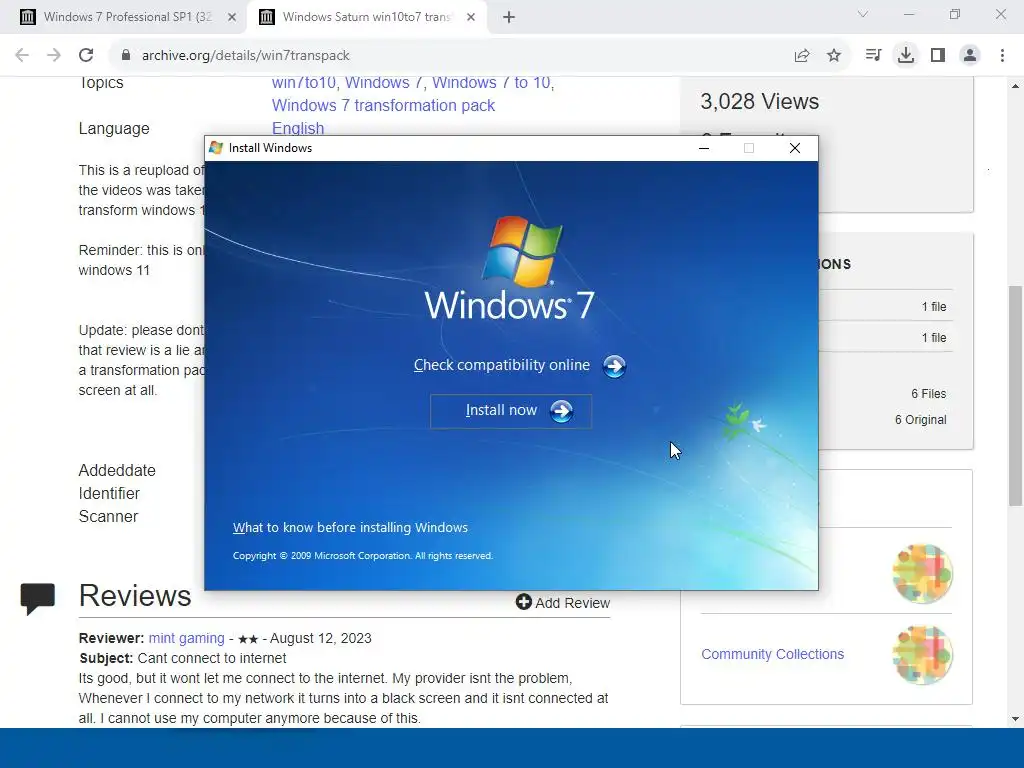Image resolution: width=1024 pixels, height=768 pixels.
Task: Click the collection thumbnail above Community Collections
Action: tap(923, 573)
